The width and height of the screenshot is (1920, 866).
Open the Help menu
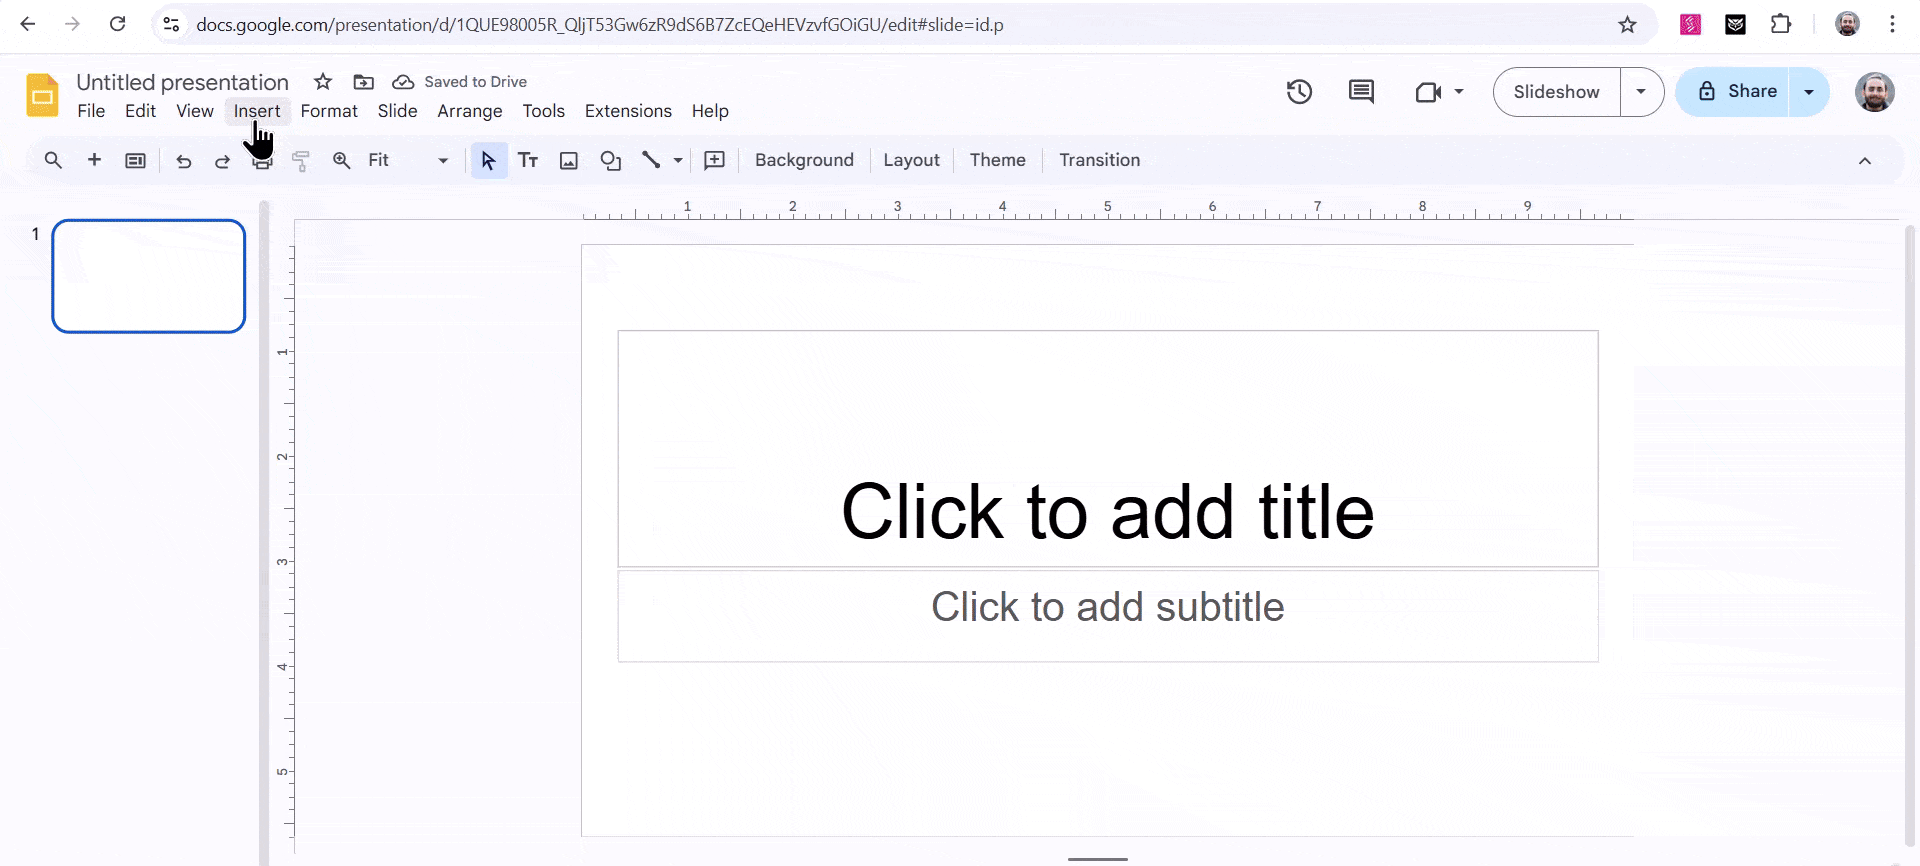(710, 111)
